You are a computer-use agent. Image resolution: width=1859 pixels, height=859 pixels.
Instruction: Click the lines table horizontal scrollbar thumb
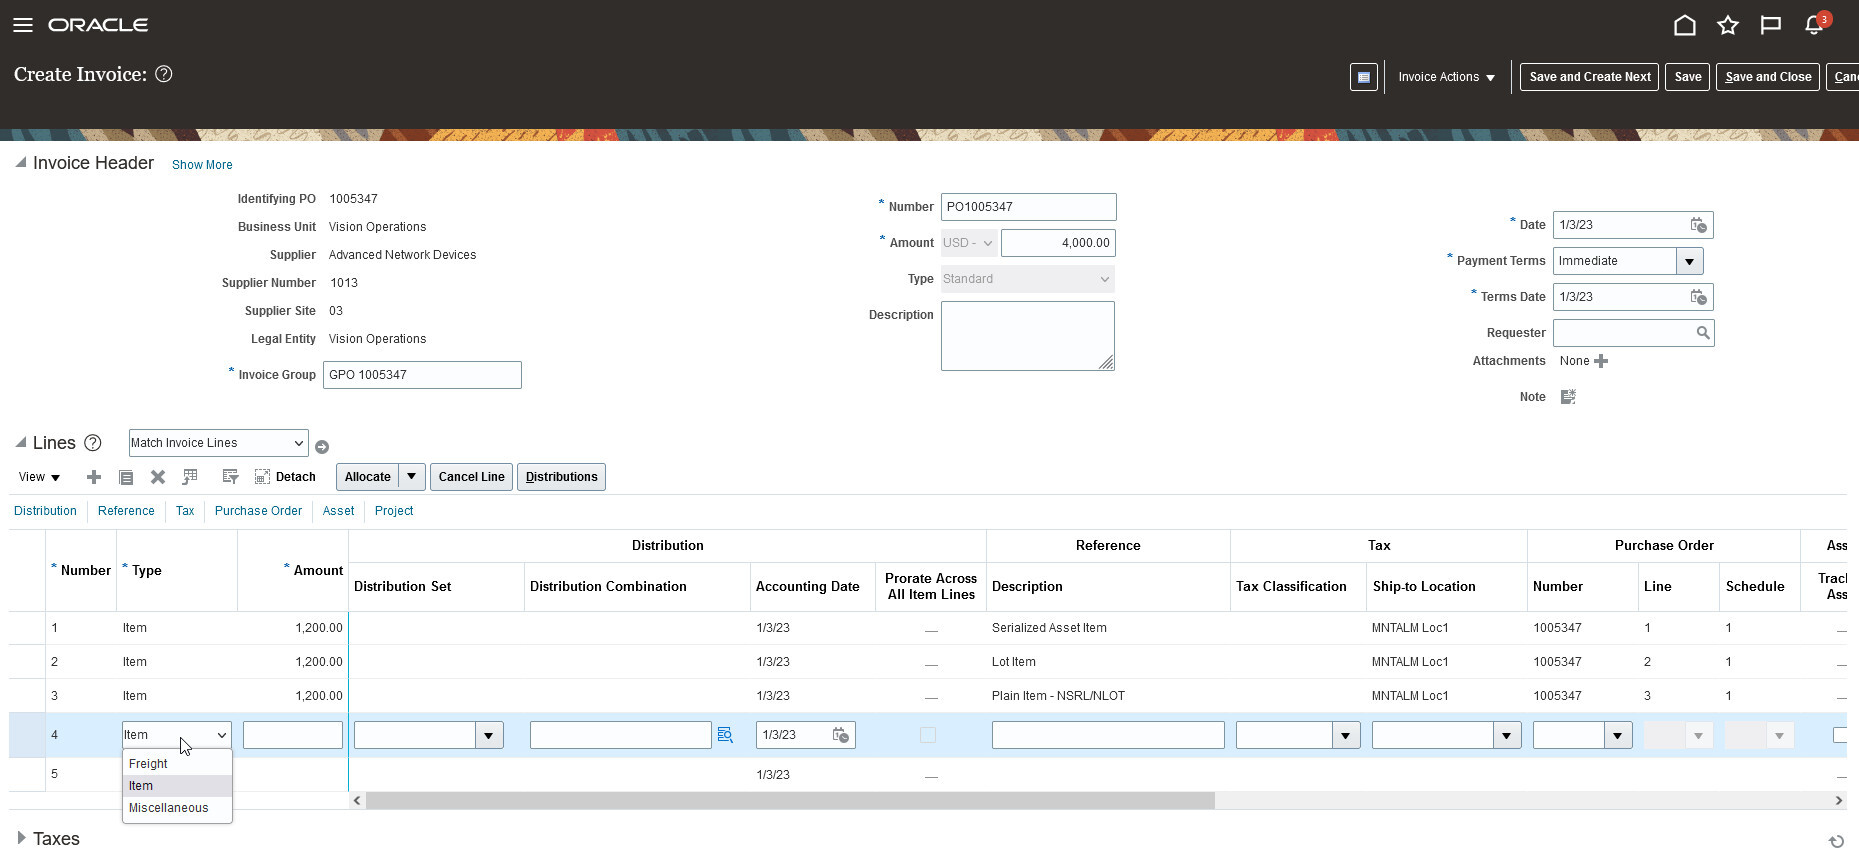pos(790,800)
